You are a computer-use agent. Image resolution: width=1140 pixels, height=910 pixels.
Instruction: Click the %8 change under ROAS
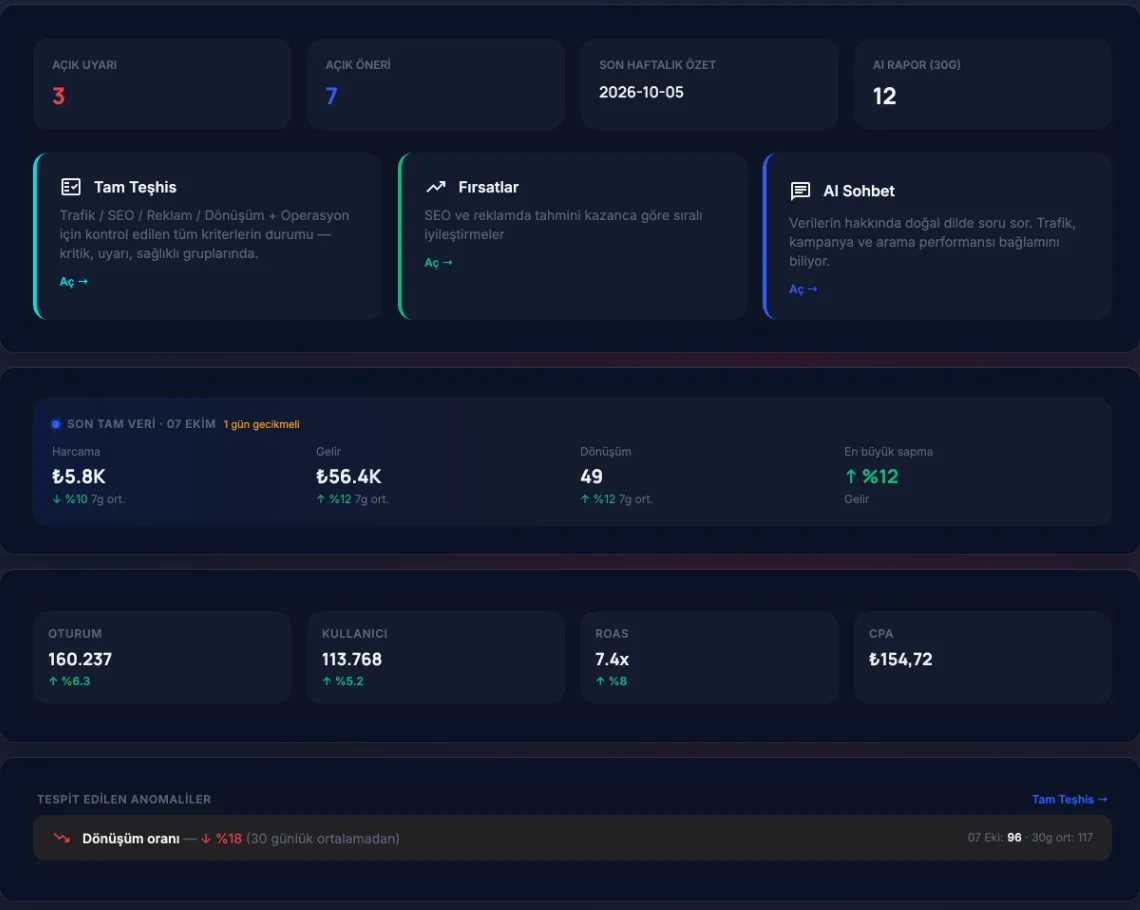[611, 681]
